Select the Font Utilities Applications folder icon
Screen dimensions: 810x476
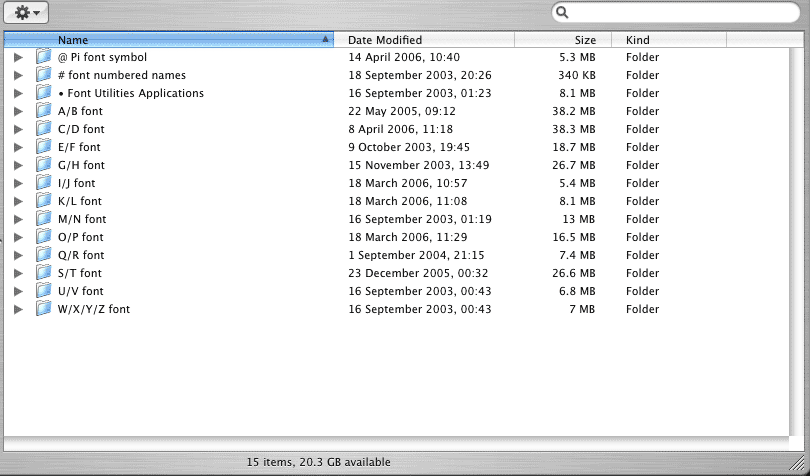(x=44, y=93)
